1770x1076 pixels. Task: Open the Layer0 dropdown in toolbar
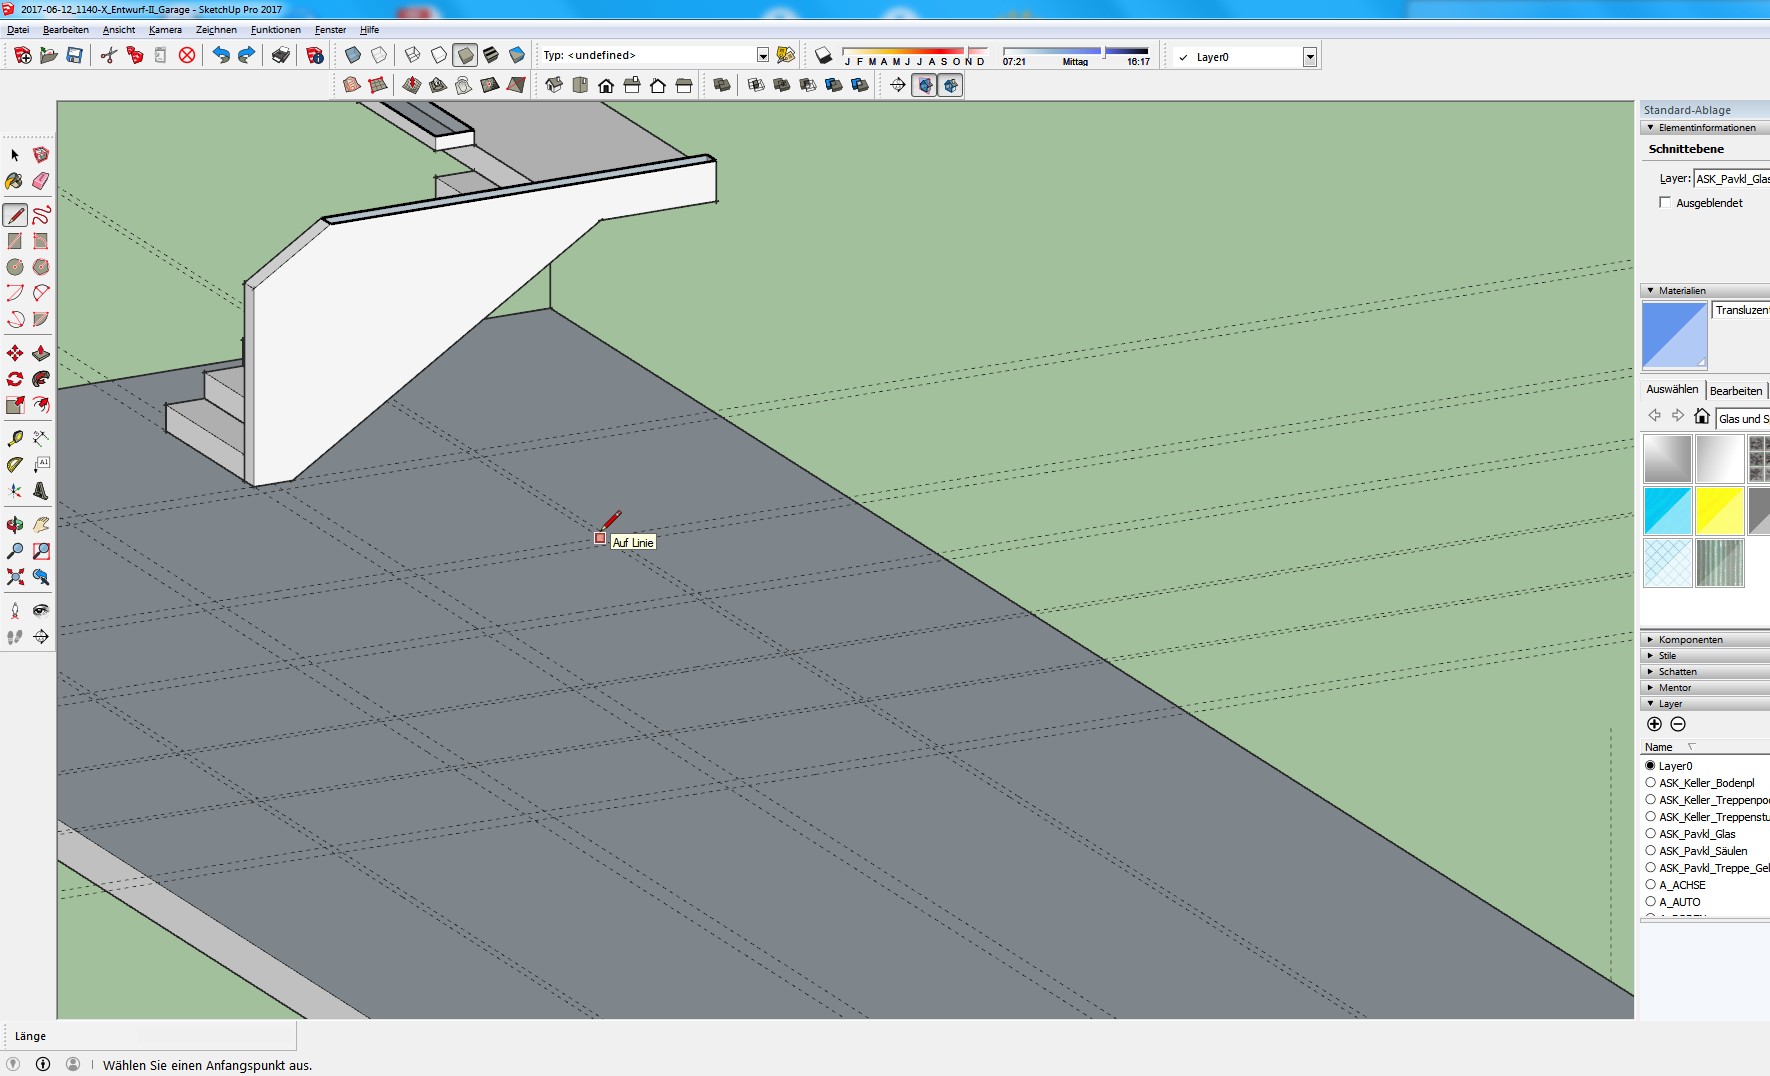tap(1309, 57)
